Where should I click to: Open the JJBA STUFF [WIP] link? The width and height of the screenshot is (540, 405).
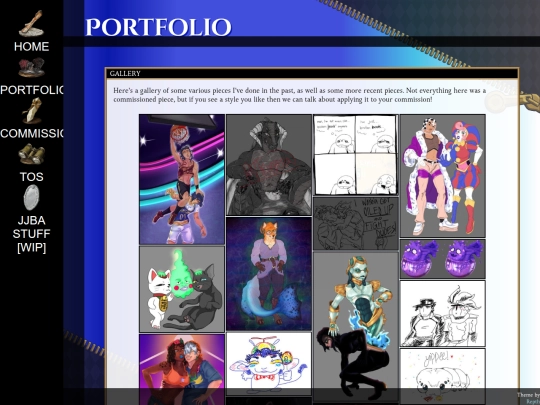[31, 234]
